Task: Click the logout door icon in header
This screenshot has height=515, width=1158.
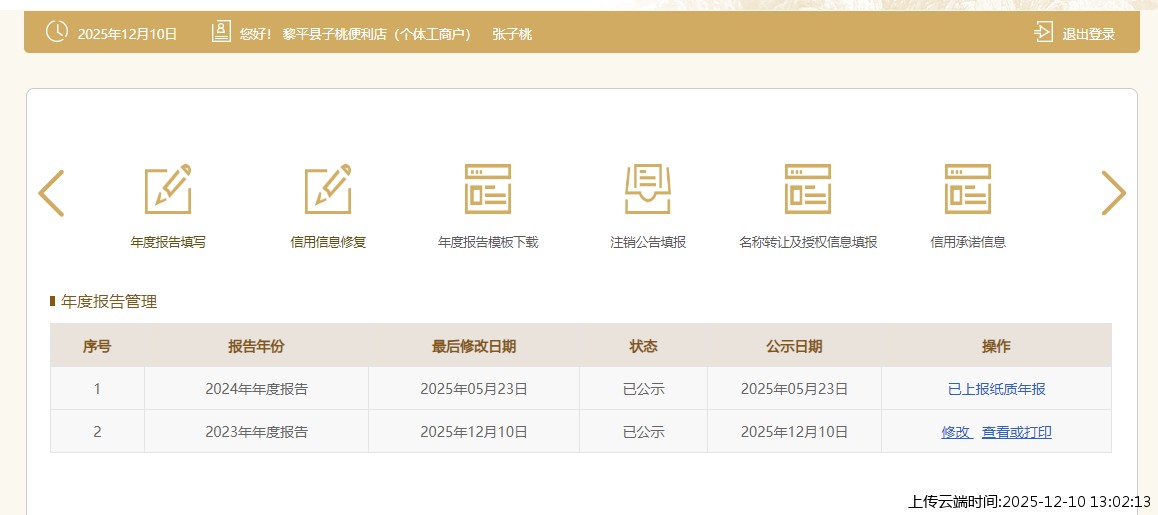Action: [1043, 33]
